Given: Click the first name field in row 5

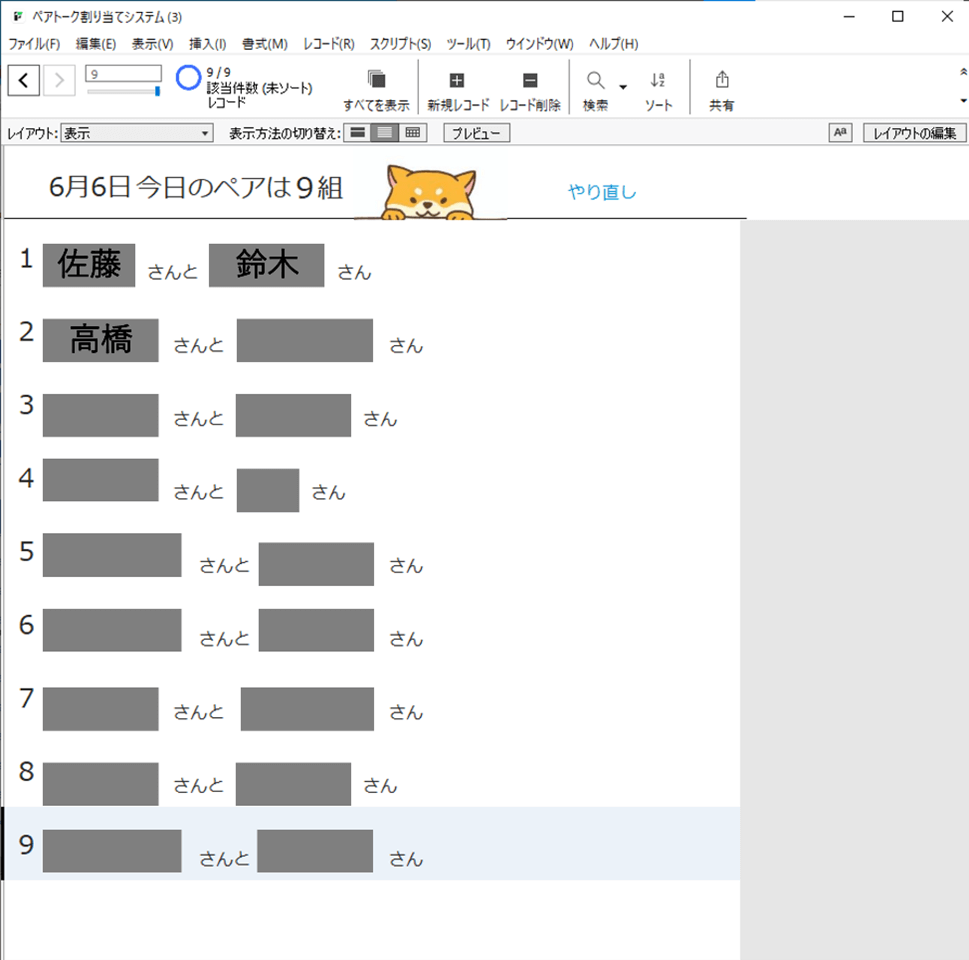Looking at the screenshot, I should click(x=112, y=555).
